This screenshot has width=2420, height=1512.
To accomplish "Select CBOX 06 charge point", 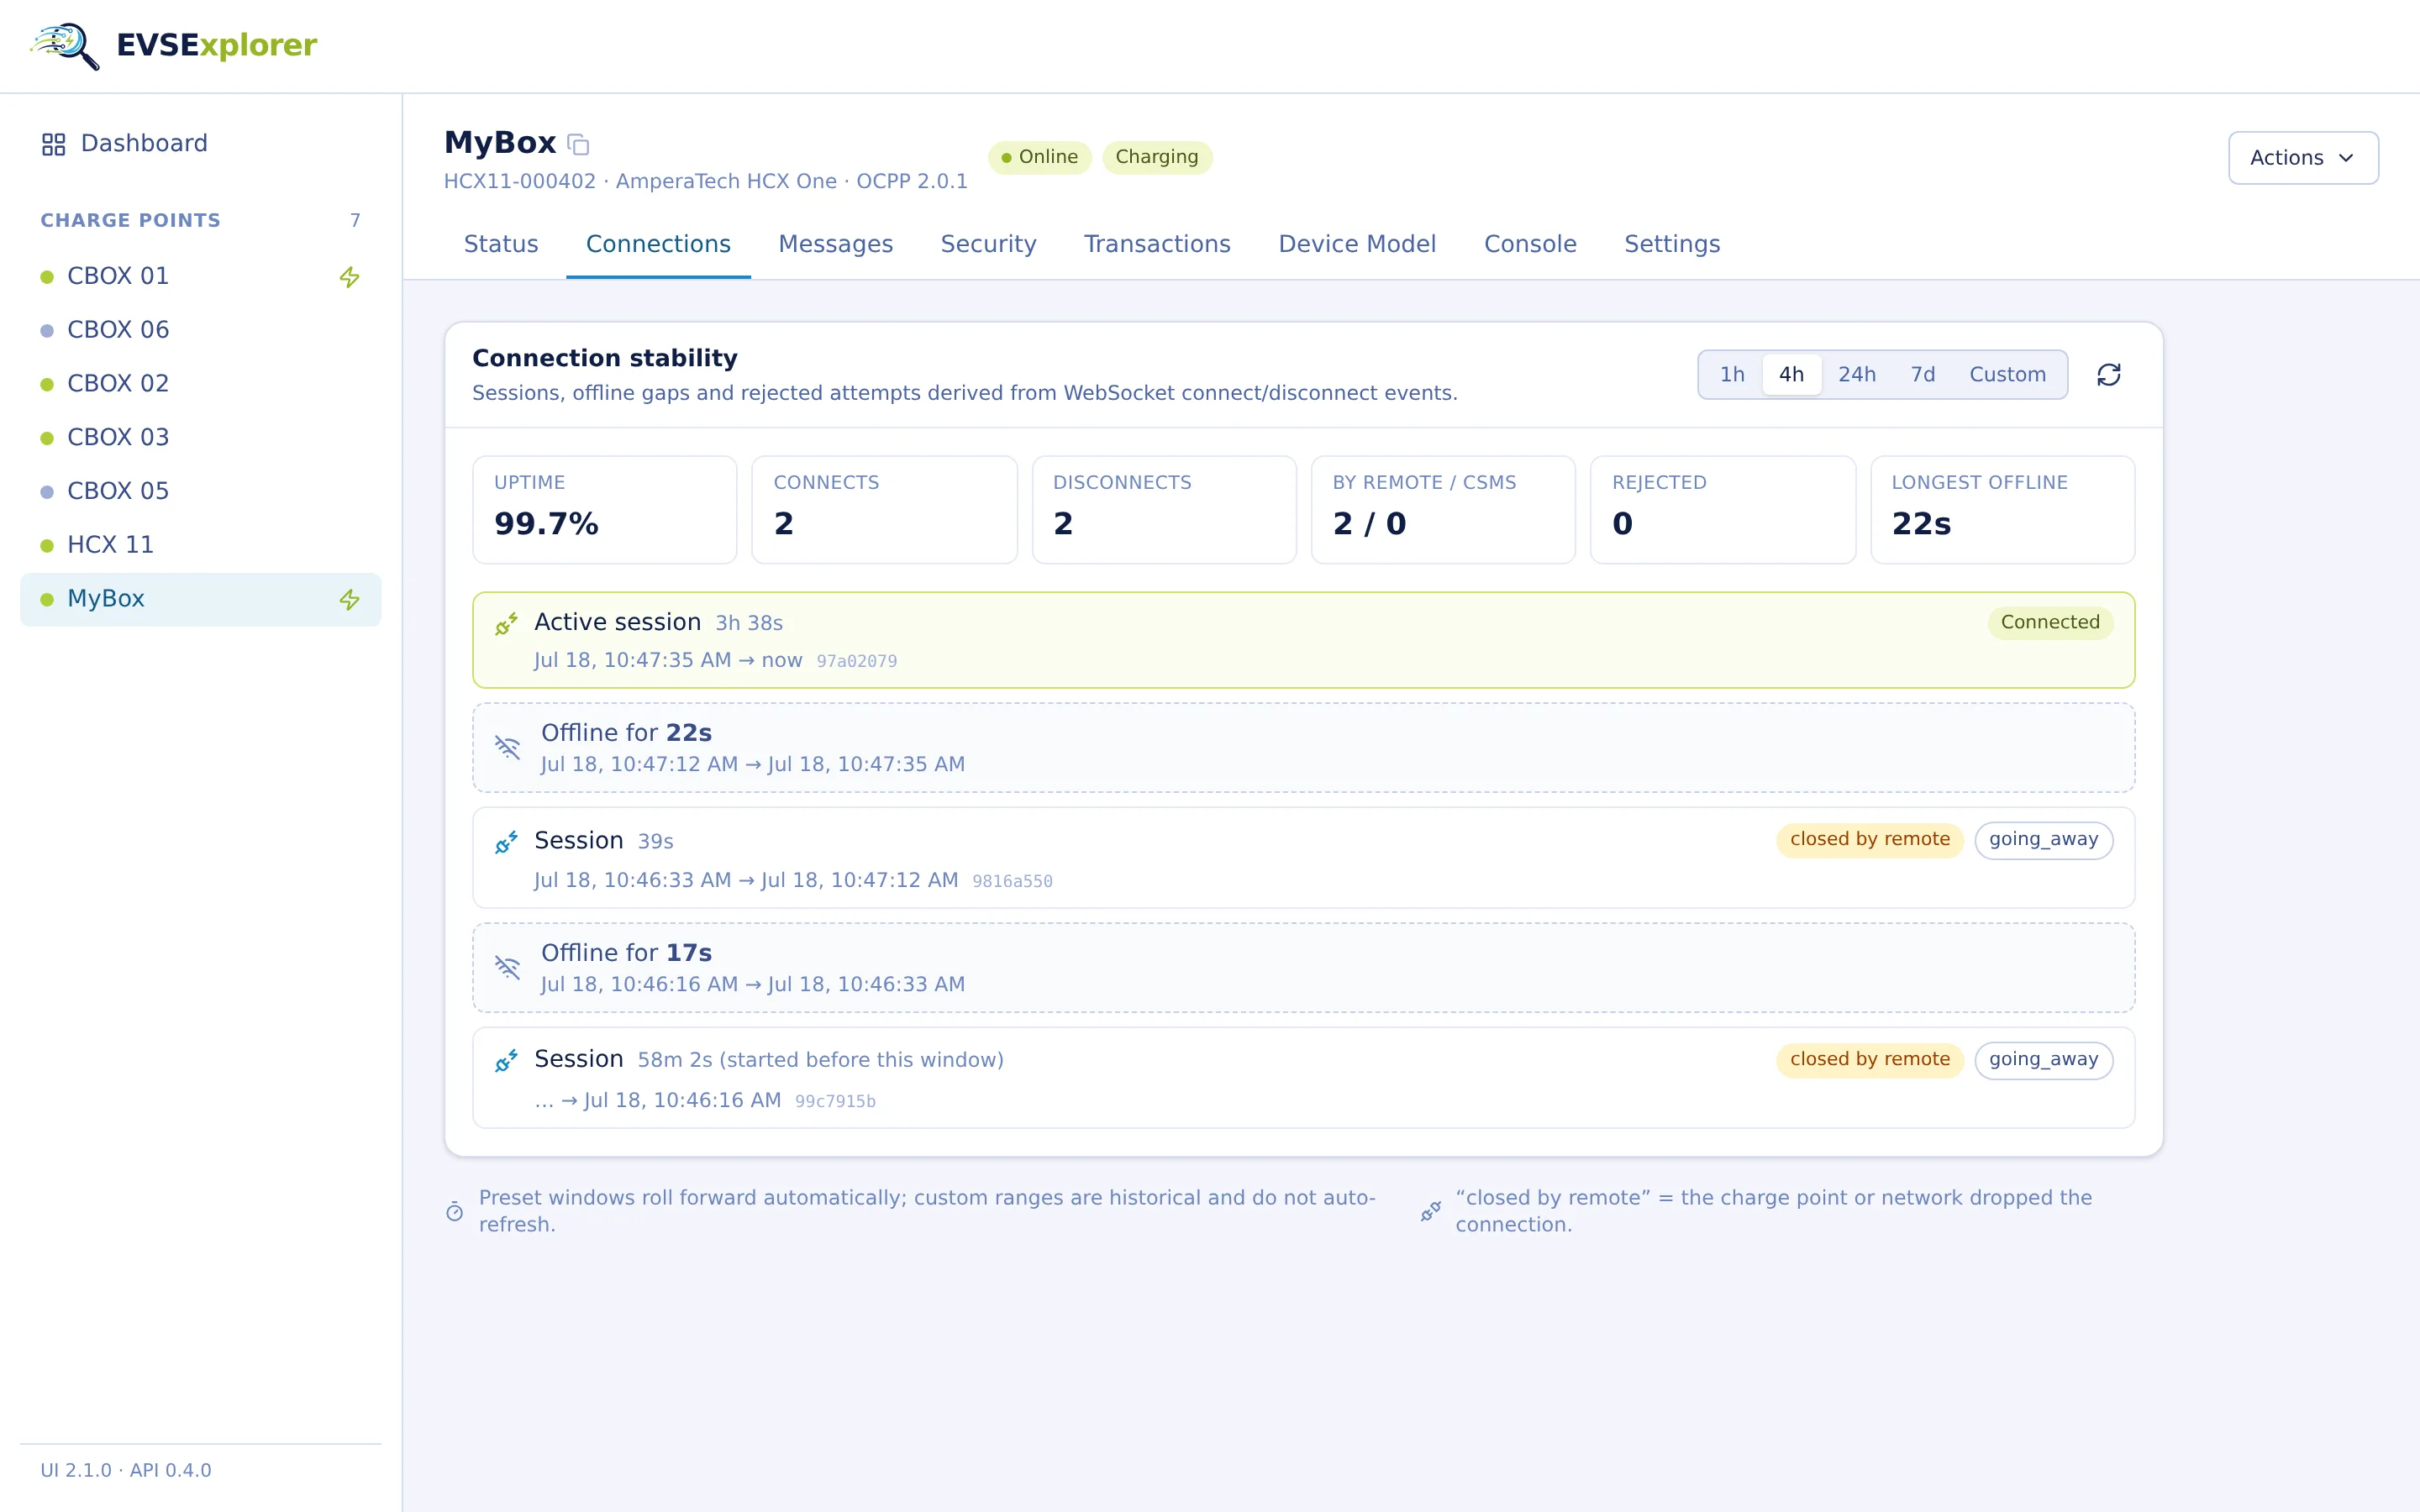I will pyautogui.click(x=200, y=331).
